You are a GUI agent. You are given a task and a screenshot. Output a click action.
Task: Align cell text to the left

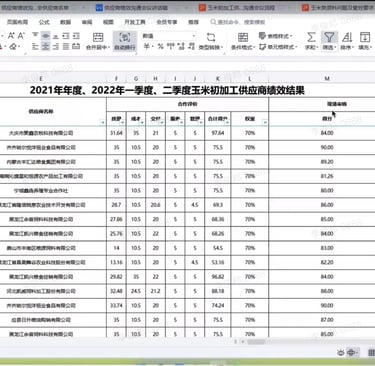click(35, 46)
